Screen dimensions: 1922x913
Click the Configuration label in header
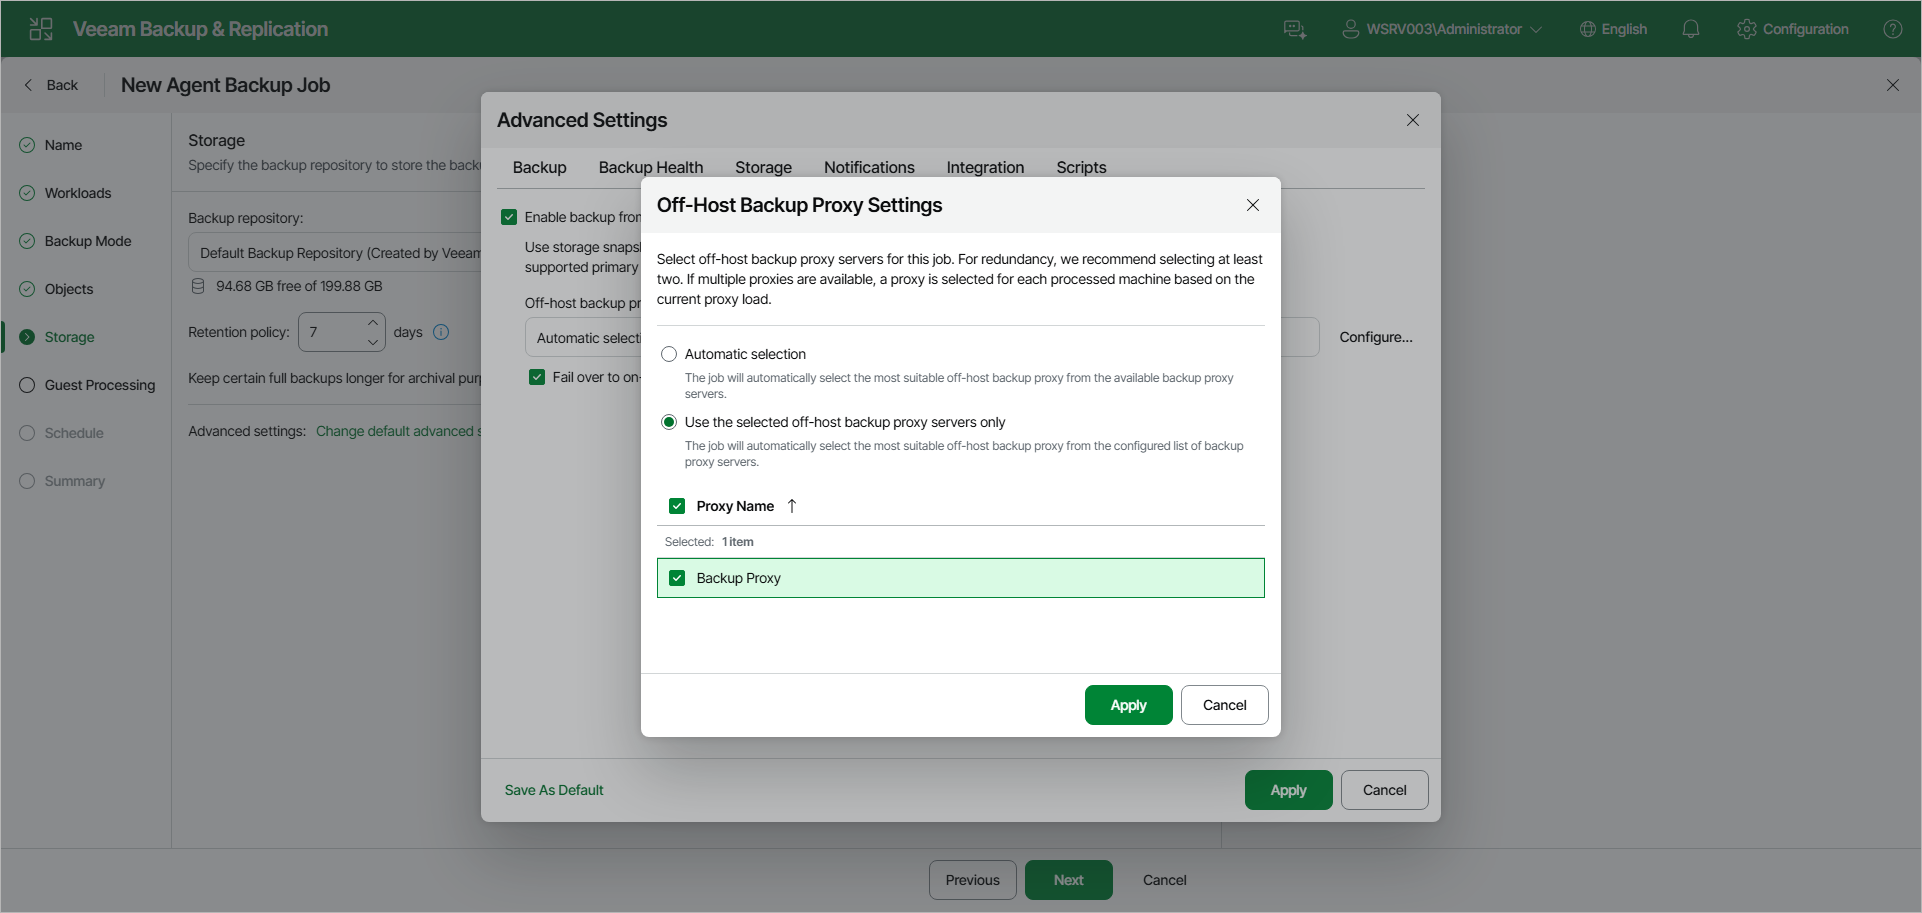[1806, 29]
